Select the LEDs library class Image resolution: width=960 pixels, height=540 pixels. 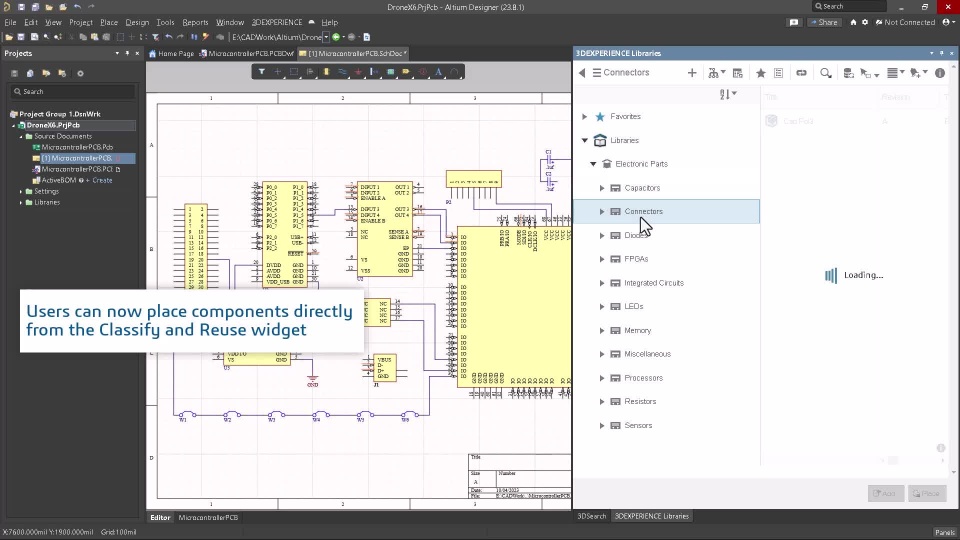pyautogui.click(x=634, y=306)
